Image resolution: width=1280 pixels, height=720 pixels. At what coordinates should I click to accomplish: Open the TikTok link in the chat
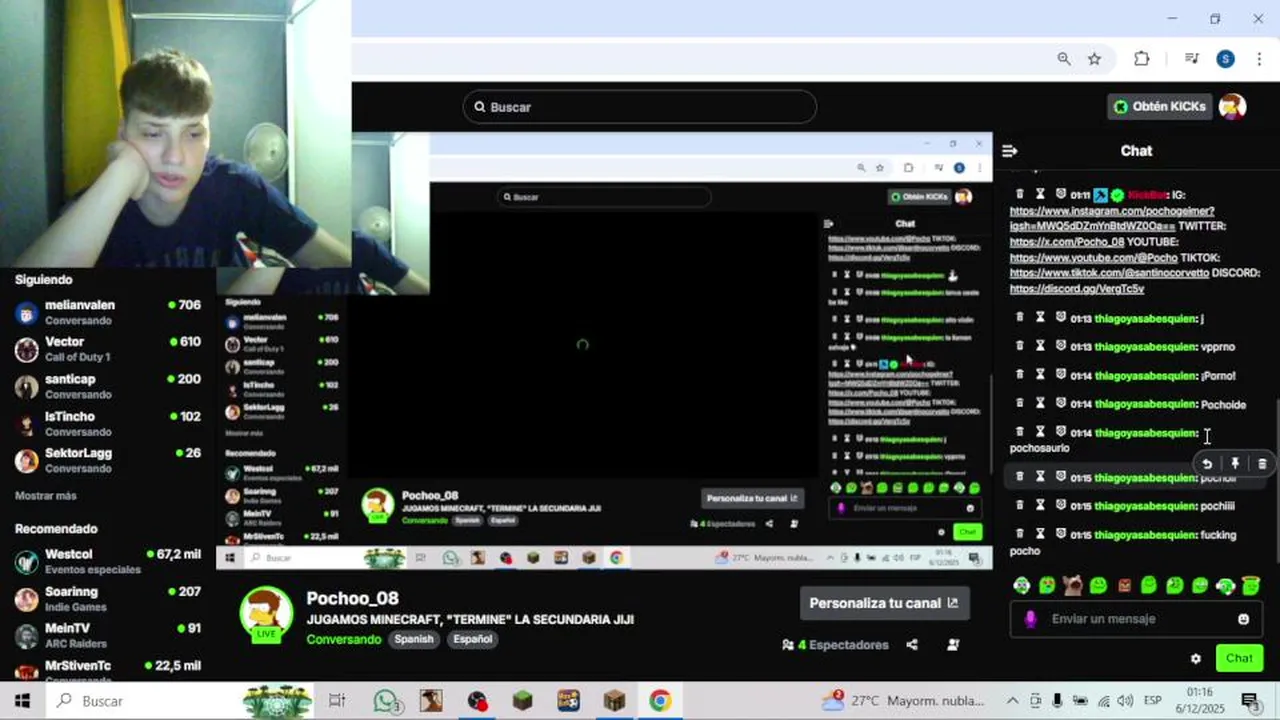point(1109,273)
